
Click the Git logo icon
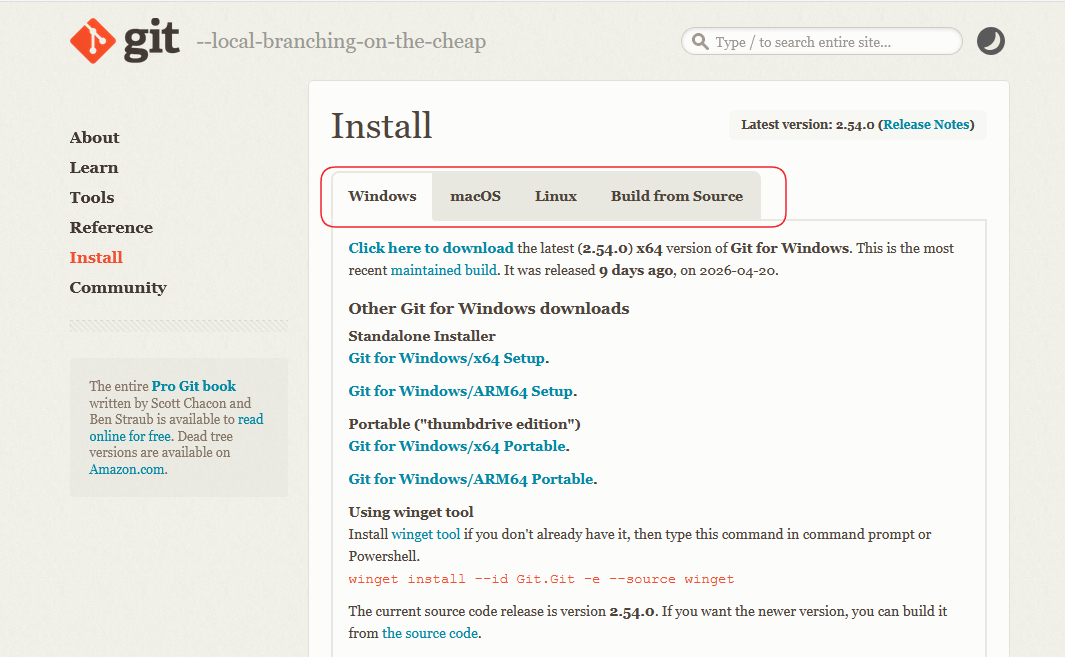click(93, 41)
